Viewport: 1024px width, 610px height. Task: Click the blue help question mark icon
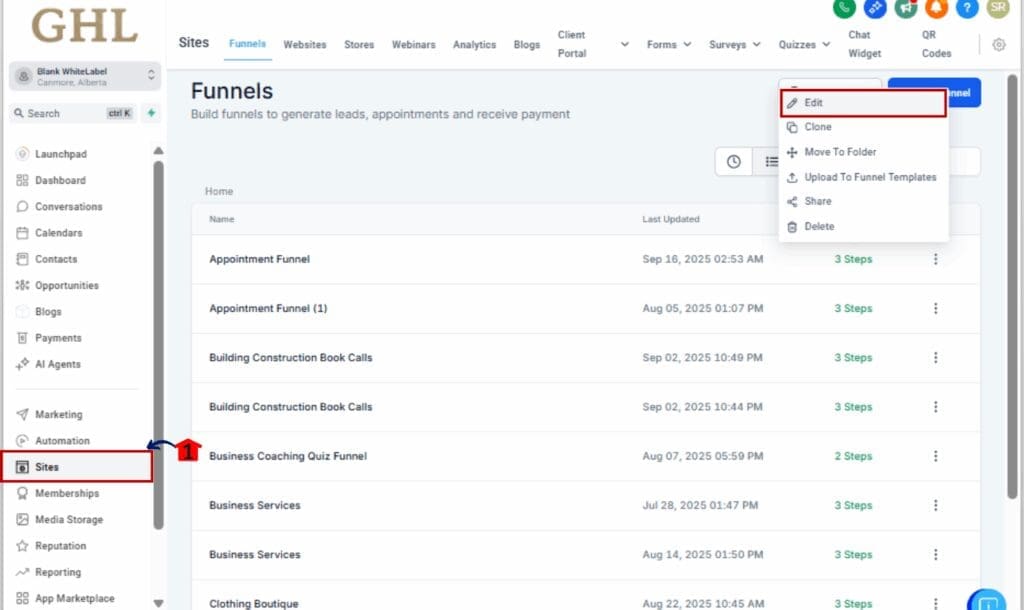[966, 8]
